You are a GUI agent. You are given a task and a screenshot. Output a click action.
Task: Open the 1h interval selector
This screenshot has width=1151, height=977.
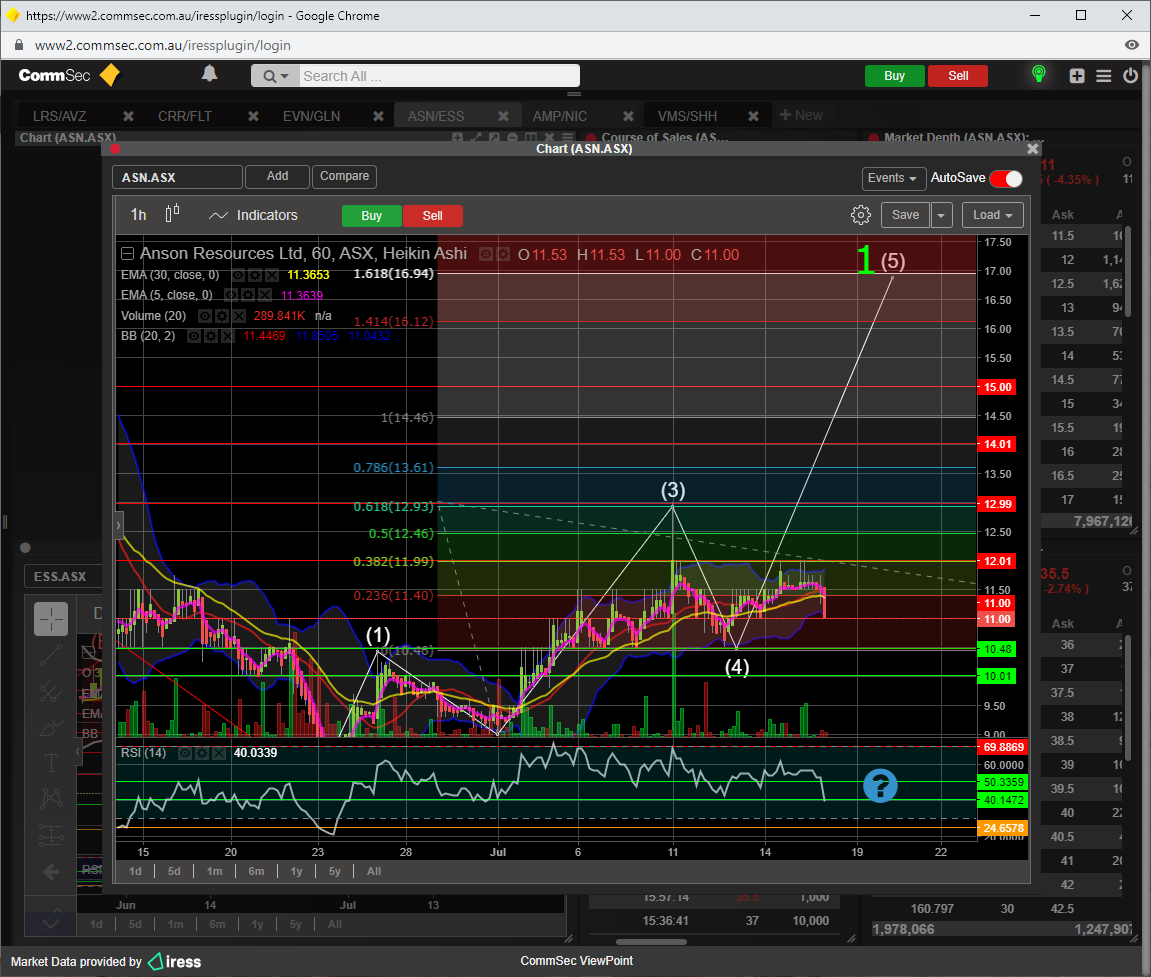pyautogui.click(x=139, y=214)
